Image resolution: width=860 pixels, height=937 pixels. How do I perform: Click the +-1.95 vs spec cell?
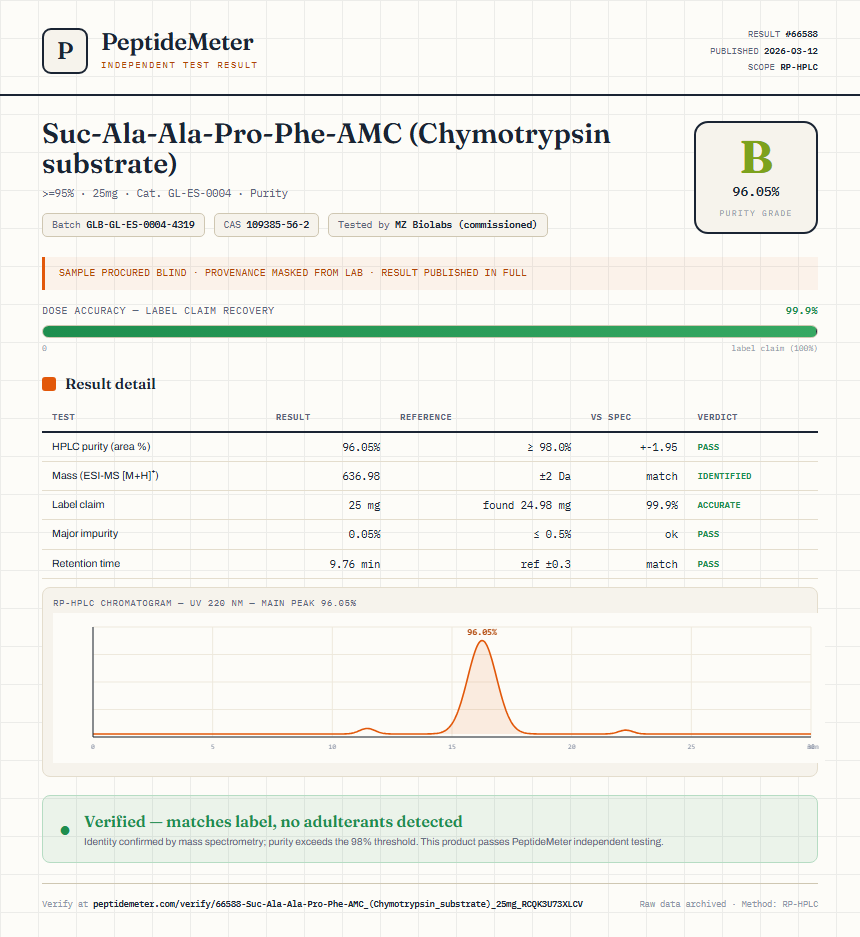click(x=659, y=447)
